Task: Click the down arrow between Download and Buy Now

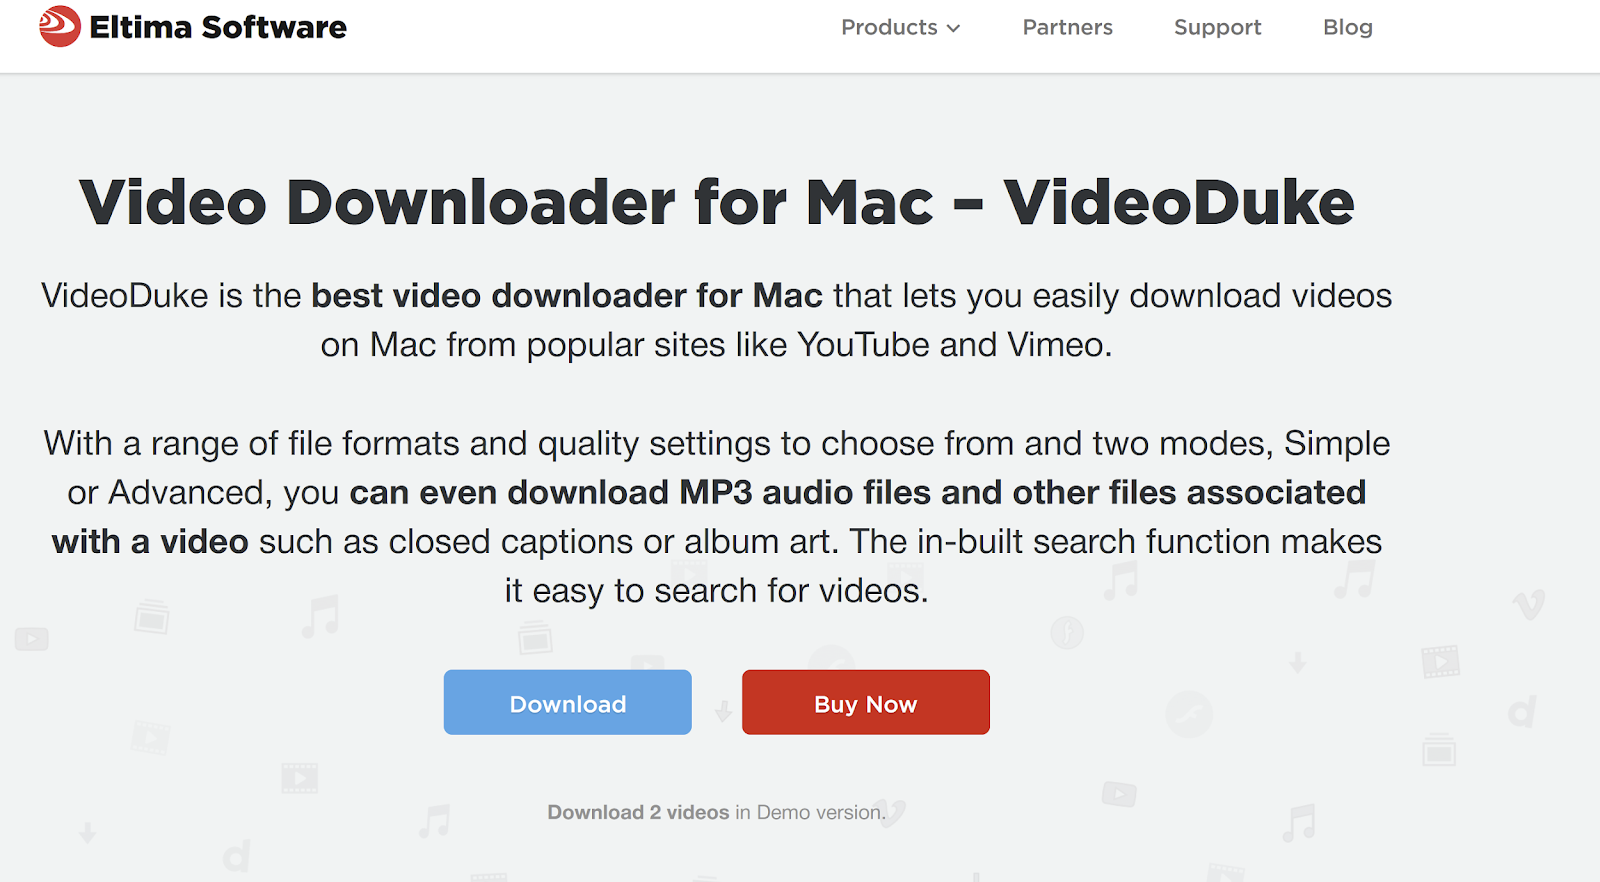Action: point(723,712)
